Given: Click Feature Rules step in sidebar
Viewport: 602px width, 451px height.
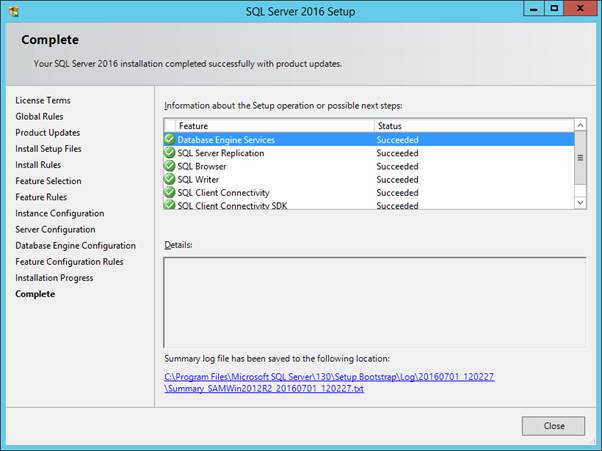Looking at the screenshot, I should (x=41, y=197).
